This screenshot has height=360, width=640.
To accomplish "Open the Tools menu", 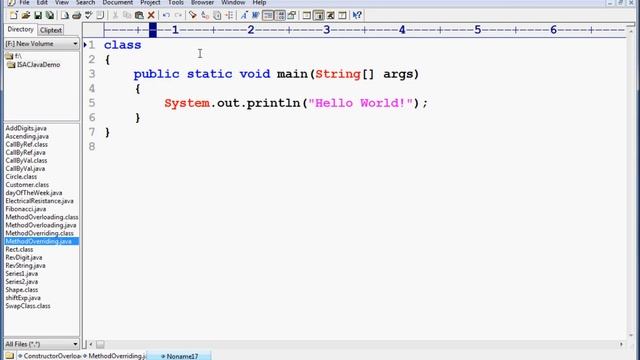I will point(176,2).
